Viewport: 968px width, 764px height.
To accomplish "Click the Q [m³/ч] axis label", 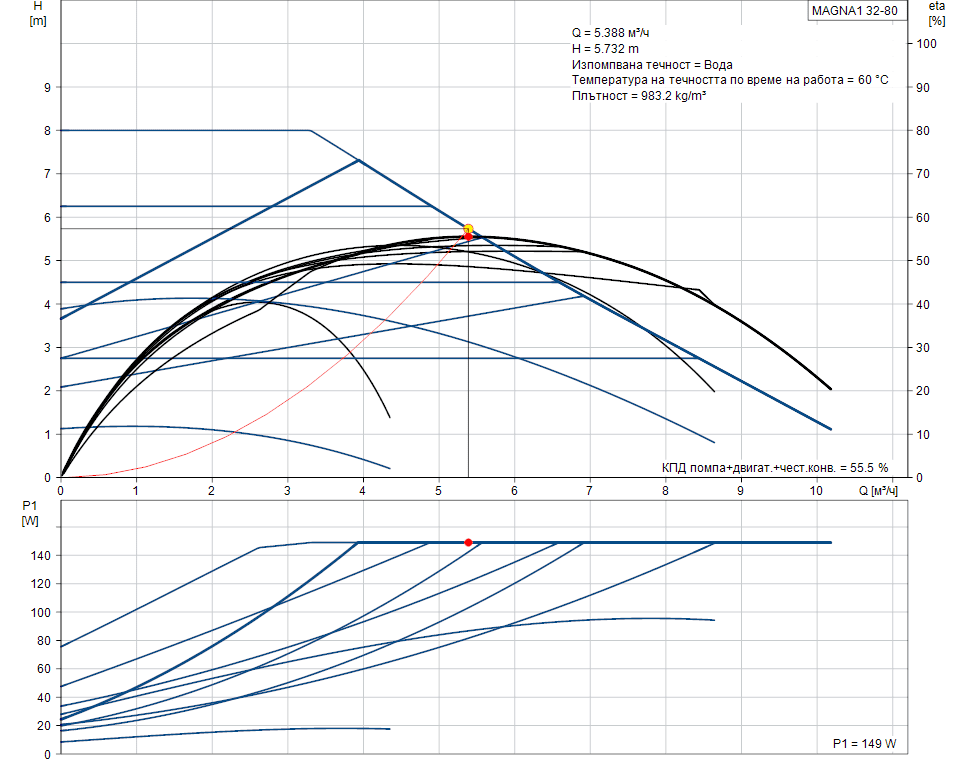I will point(877,491).
